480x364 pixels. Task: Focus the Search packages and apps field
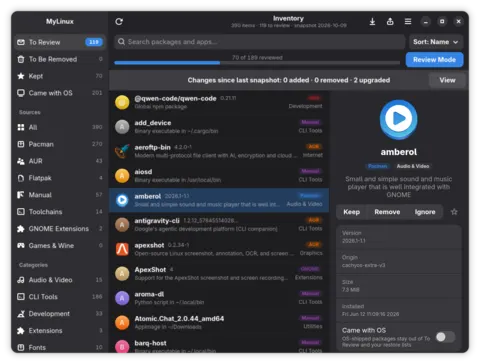260,42
